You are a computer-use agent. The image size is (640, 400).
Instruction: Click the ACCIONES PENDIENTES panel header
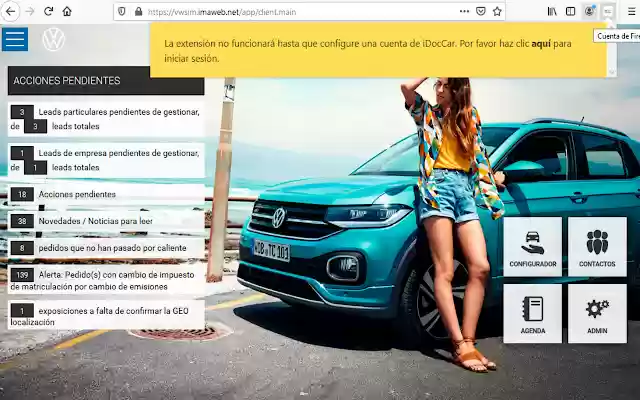click(106, 80)
